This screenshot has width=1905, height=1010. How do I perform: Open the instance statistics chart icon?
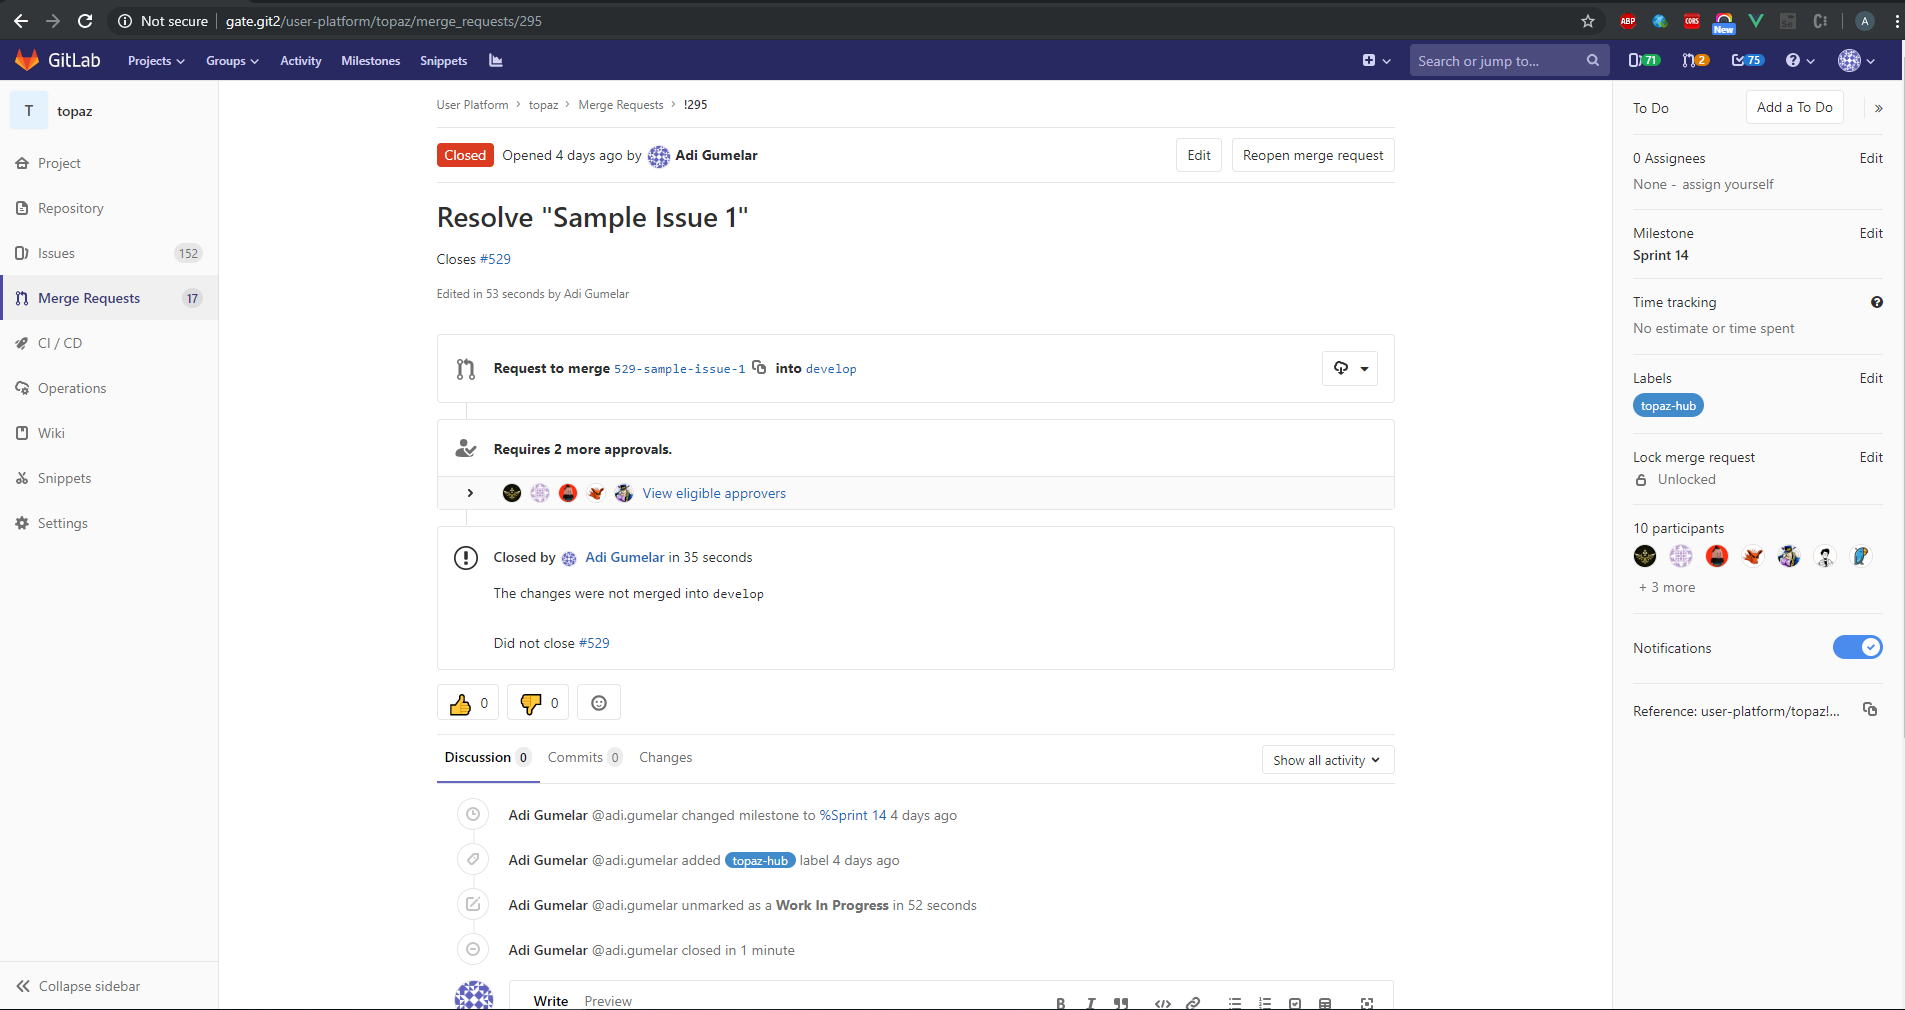click(495, 61)
